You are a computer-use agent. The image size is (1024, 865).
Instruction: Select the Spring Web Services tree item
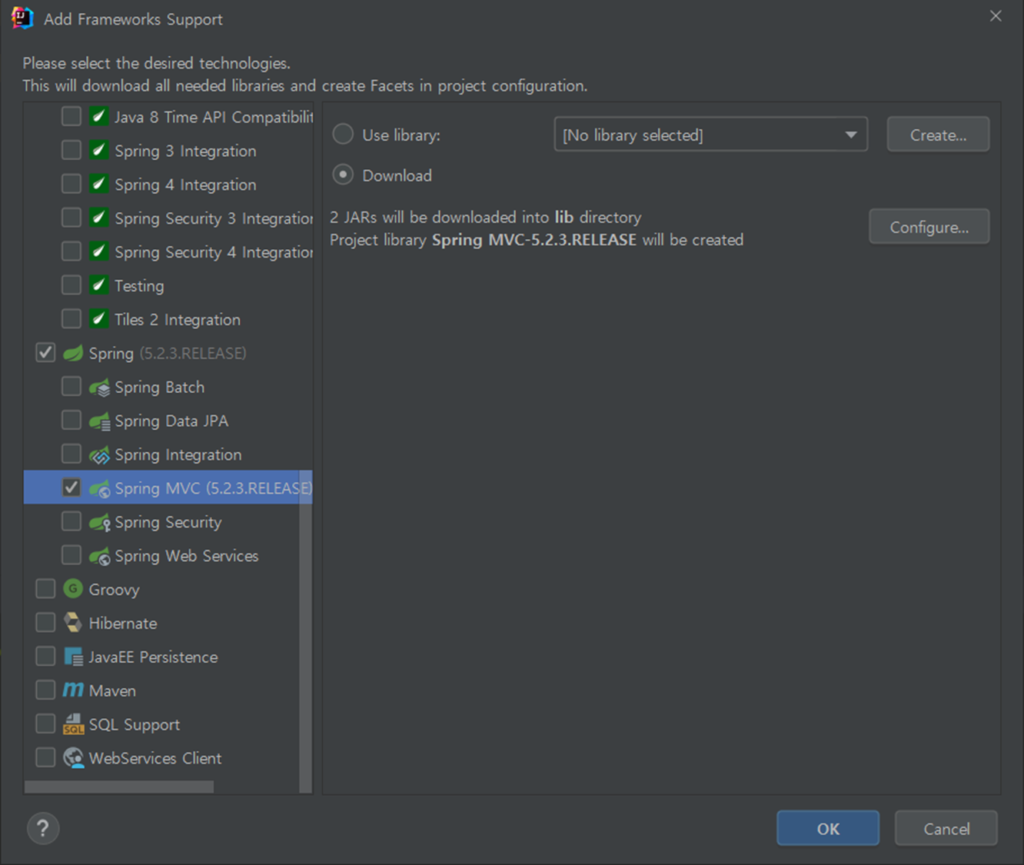[x=186, y=556]
